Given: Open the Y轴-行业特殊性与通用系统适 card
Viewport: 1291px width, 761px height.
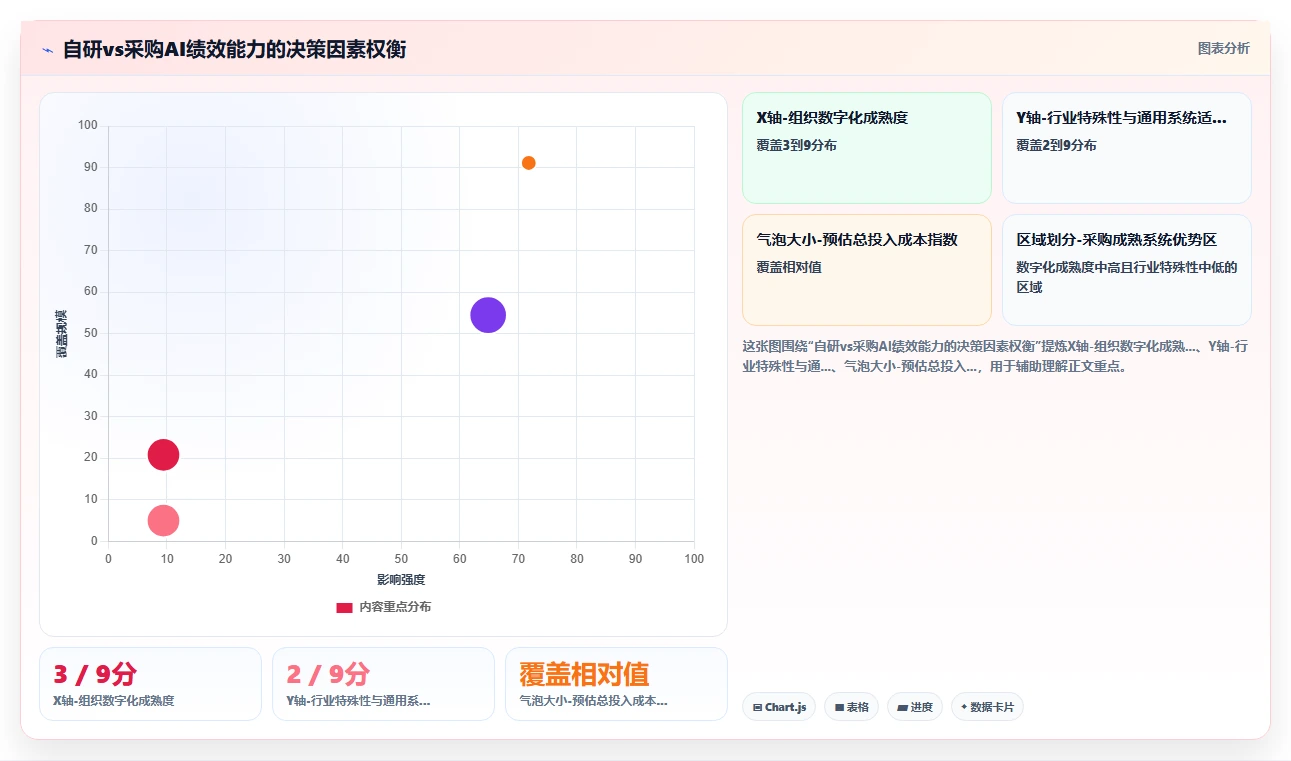Looking at the screenshot, I should pos(1126,148).
